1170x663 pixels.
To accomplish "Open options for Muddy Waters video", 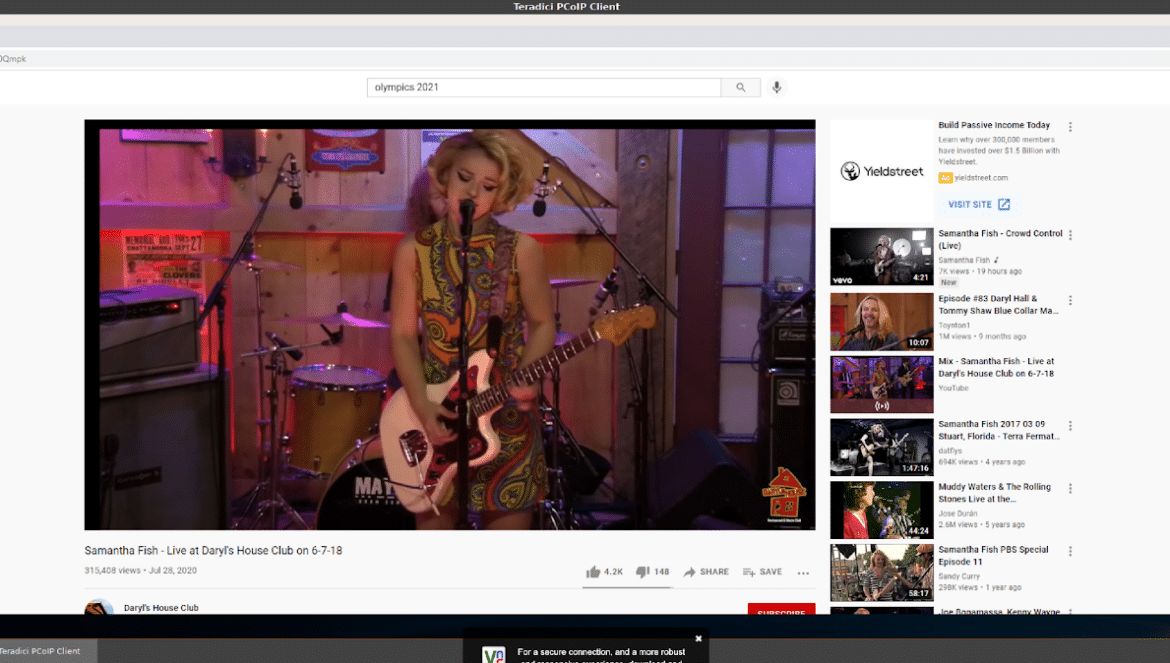I will tap(1070, 488).
